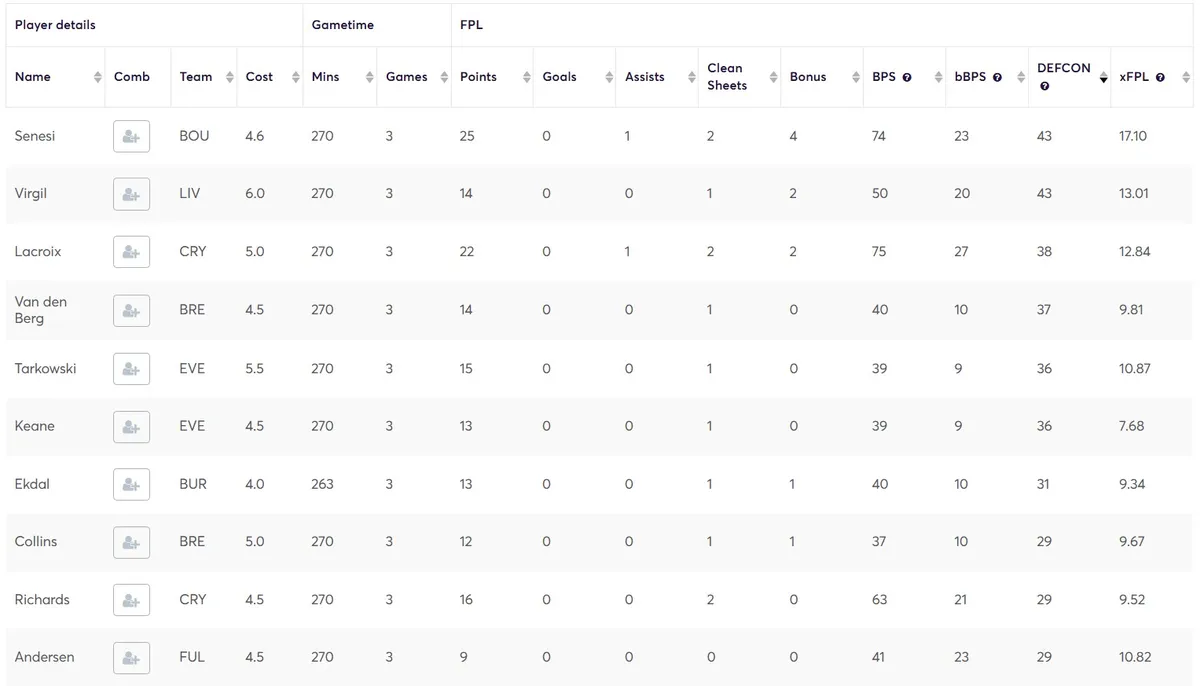Select player name Andersen
Viewport: 1200px width, 686px height.
[x=45, y=658]
